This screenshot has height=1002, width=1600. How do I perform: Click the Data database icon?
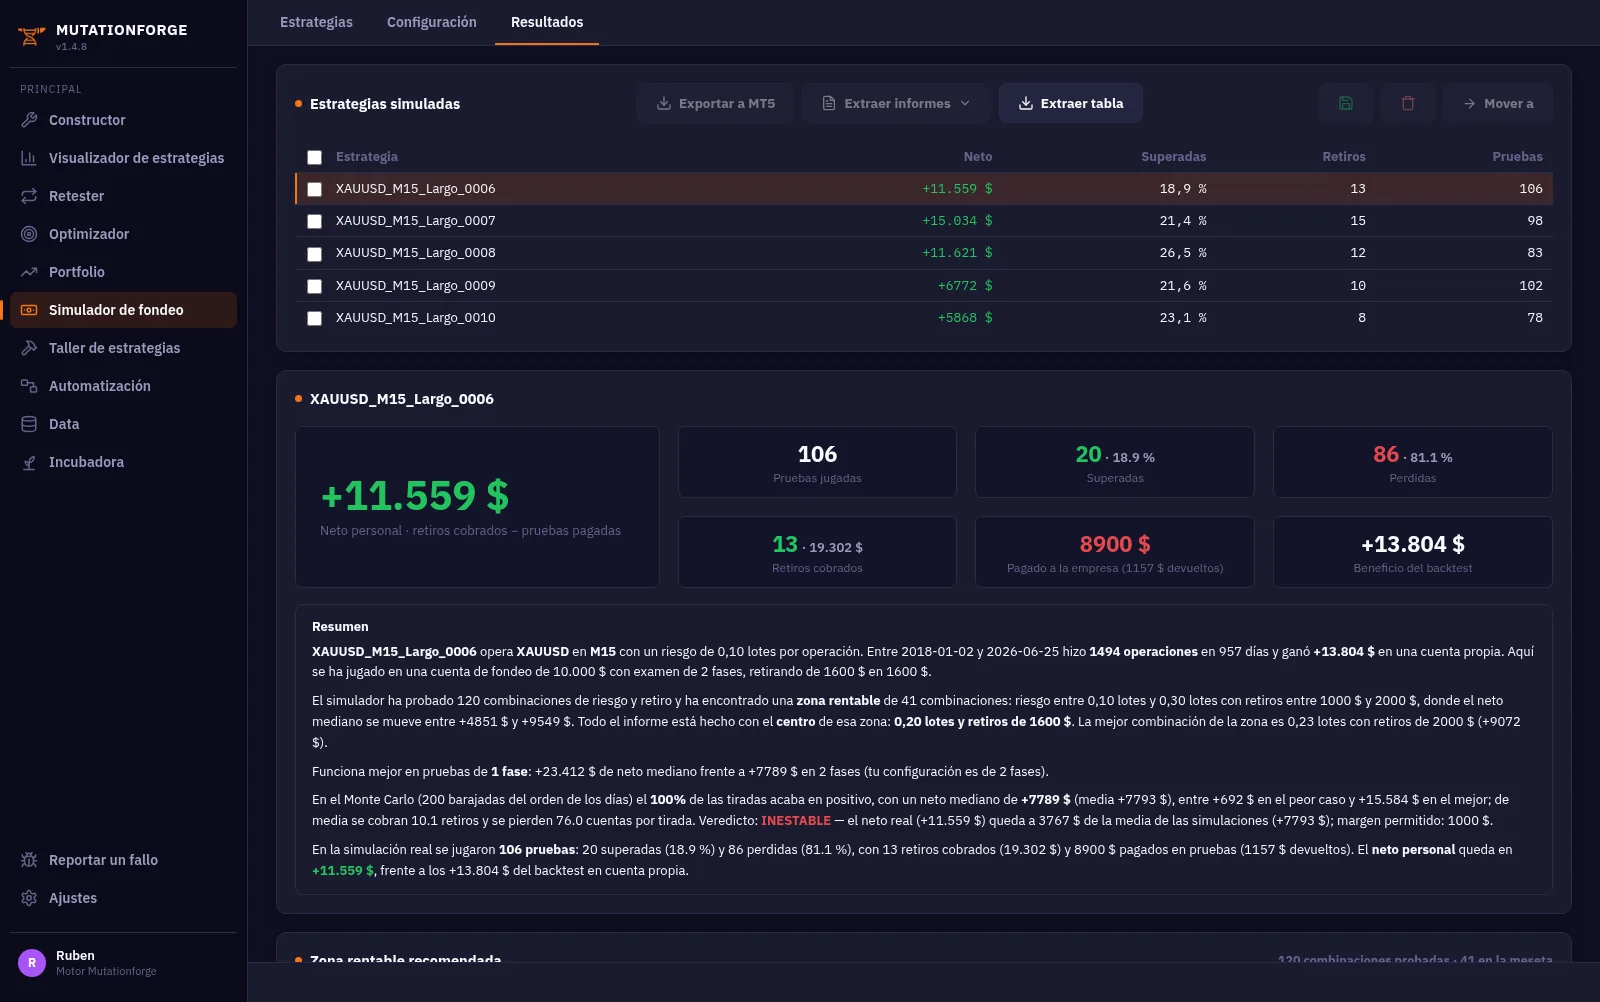tap(29, 424)
